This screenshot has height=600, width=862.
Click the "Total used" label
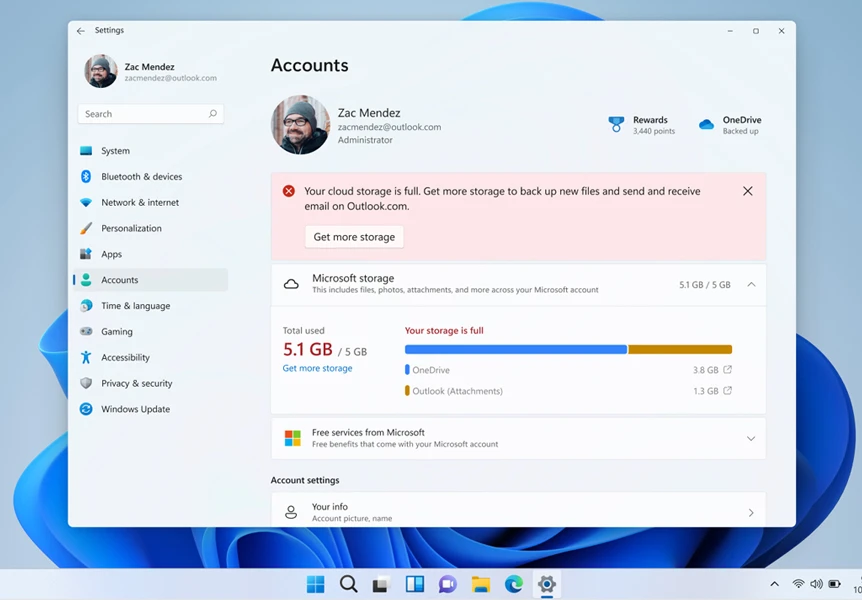tap(303, 331)
